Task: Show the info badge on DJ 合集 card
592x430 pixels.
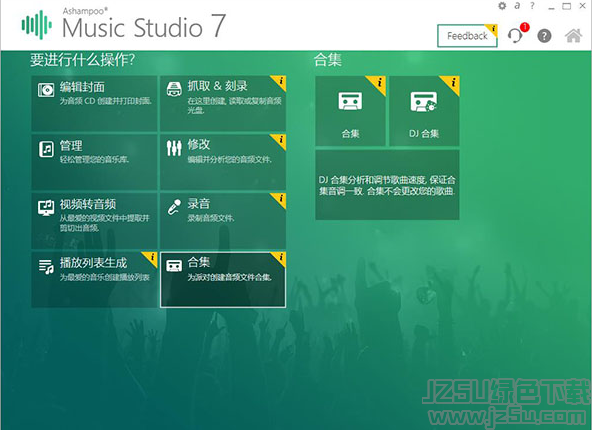Action: (453, 83)
